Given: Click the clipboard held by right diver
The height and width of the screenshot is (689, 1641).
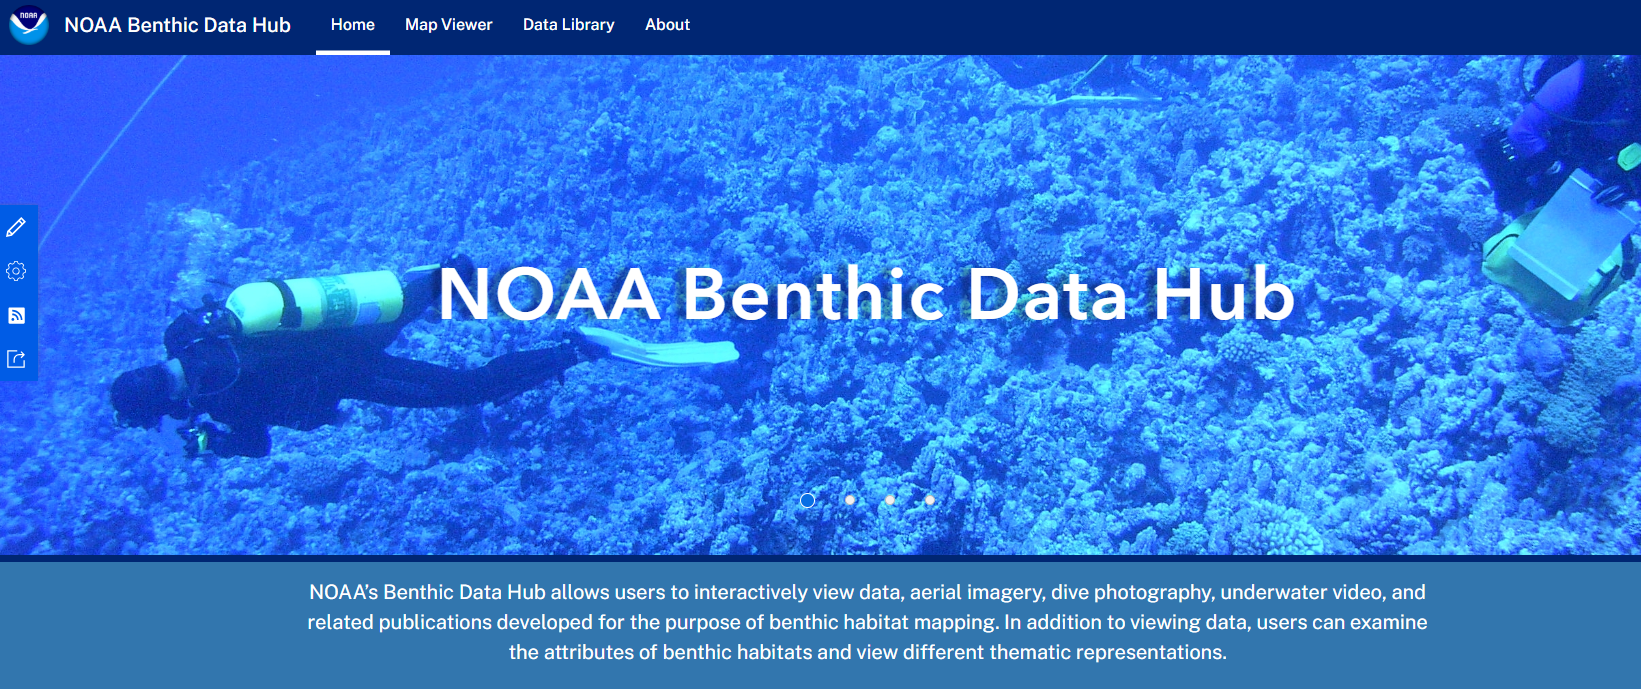Looking at the screenshot, I should 1565,235.
